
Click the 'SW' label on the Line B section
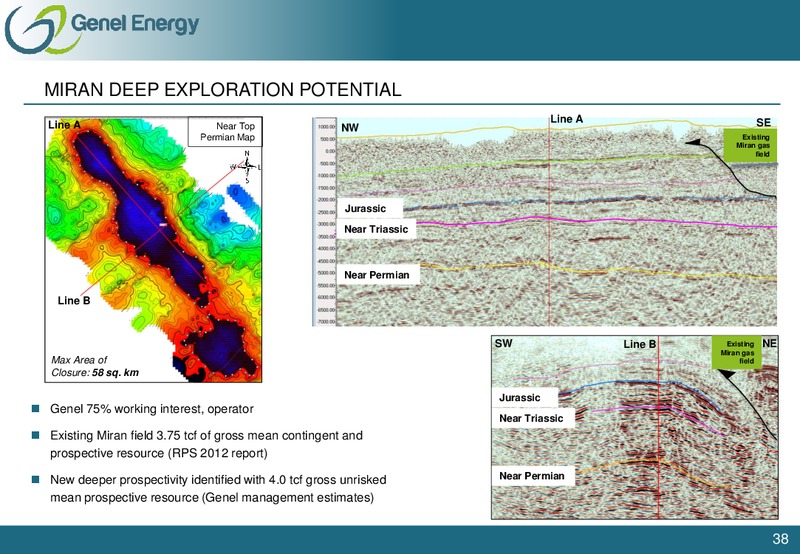click(x=503, y=343)
